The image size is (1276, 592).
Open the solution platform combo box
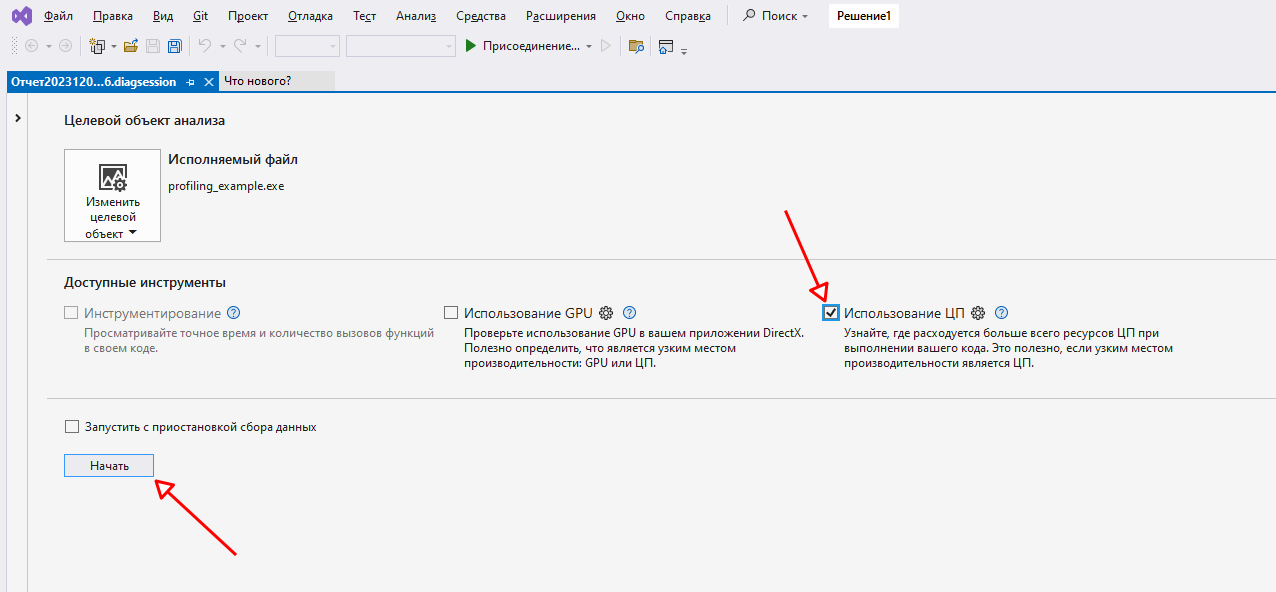pos(400,46)
